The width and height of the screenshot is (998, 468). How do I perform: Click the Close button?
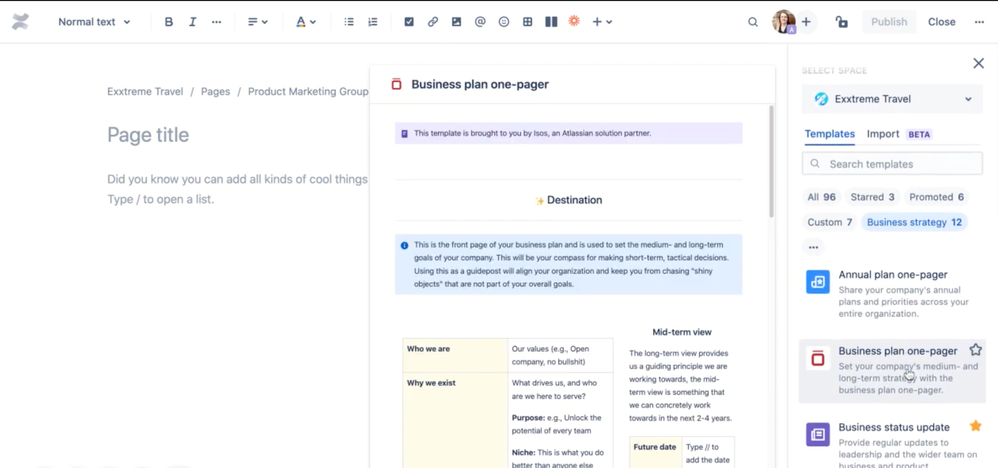pos(941,22)
